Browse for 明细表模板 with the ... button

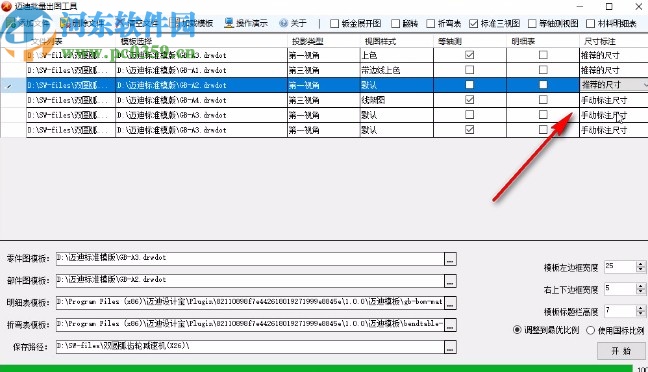(450, 303)
